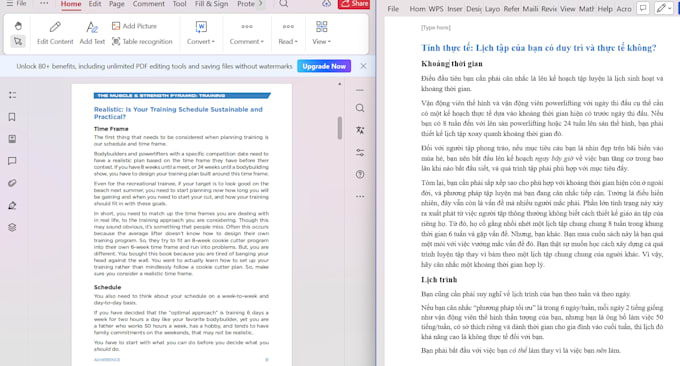This screenshot has height=366, width=680.
Task: Click the magnifier icon in right side panel
Action: coord(360,108)
